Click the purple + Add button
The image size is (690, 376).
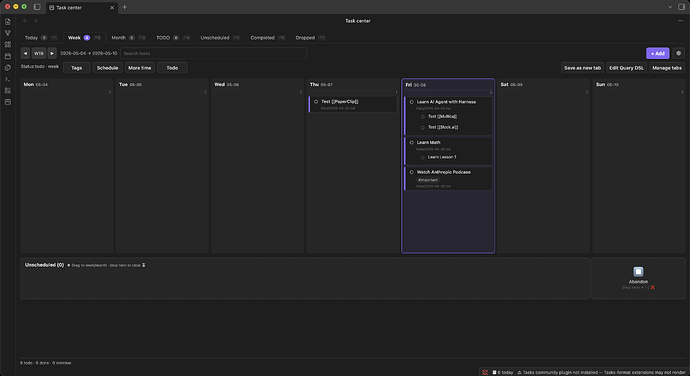[657, 53]
